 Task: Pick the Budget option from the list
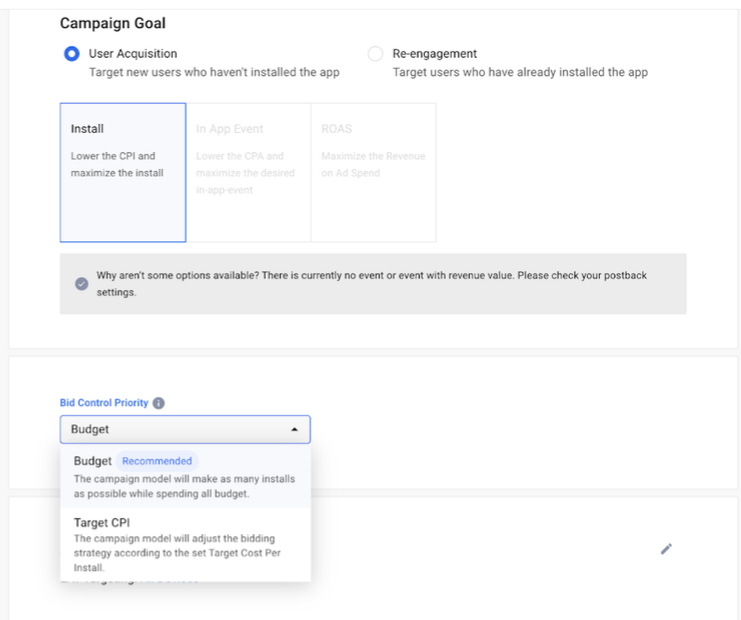93,461
